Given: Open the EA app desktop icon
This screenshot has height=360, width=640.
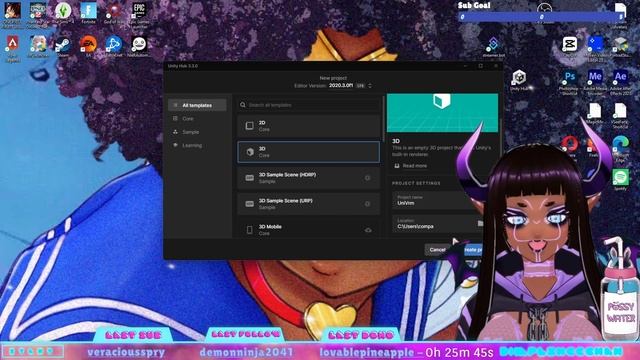Looking at the screenshot, I should pyautogui.click(x=88, y=46).
